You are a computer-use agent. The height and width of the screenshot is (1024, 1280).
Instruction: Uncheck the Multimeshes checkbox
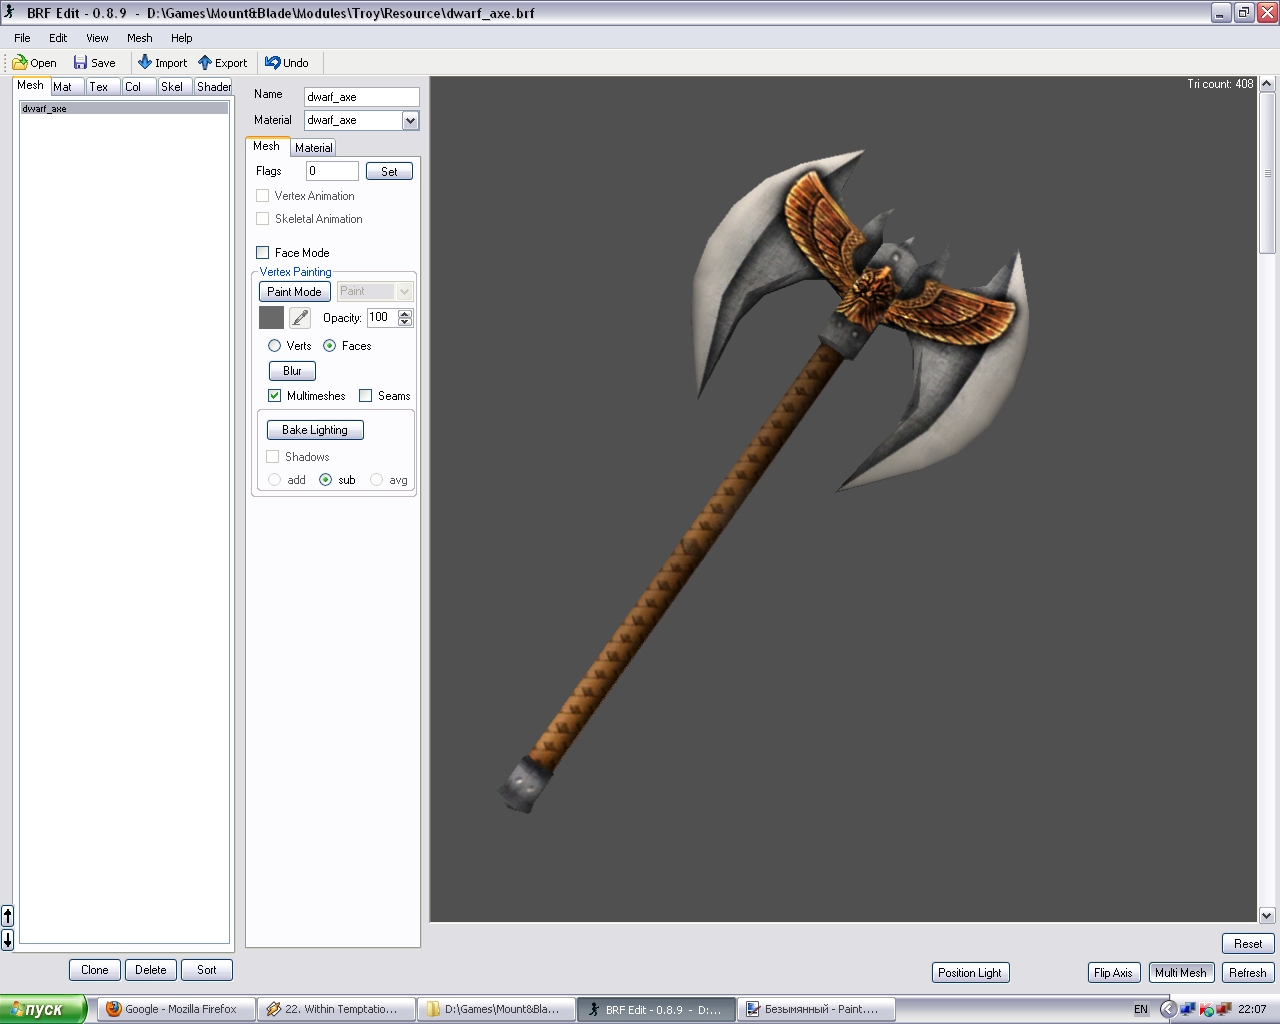(x=275, y=396)
